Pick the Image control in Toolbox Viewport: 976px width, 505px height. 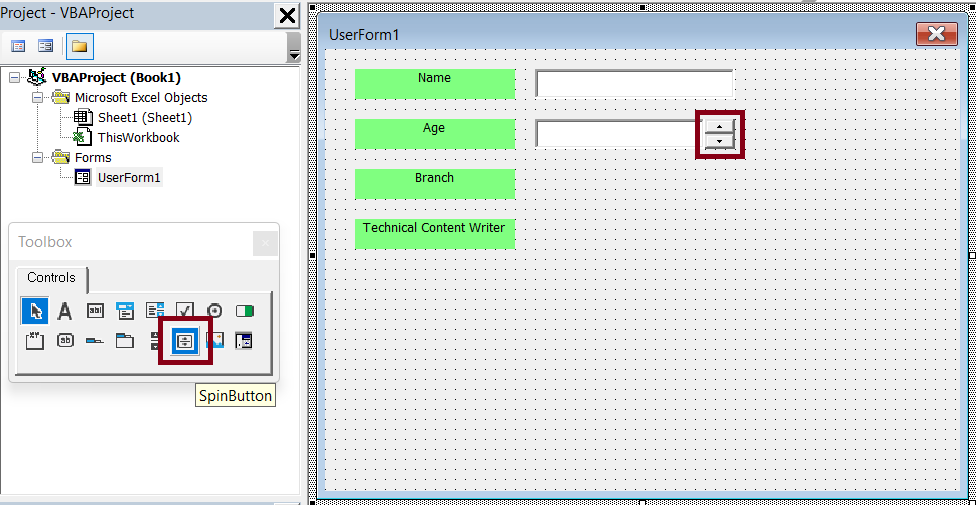[215, 341]
